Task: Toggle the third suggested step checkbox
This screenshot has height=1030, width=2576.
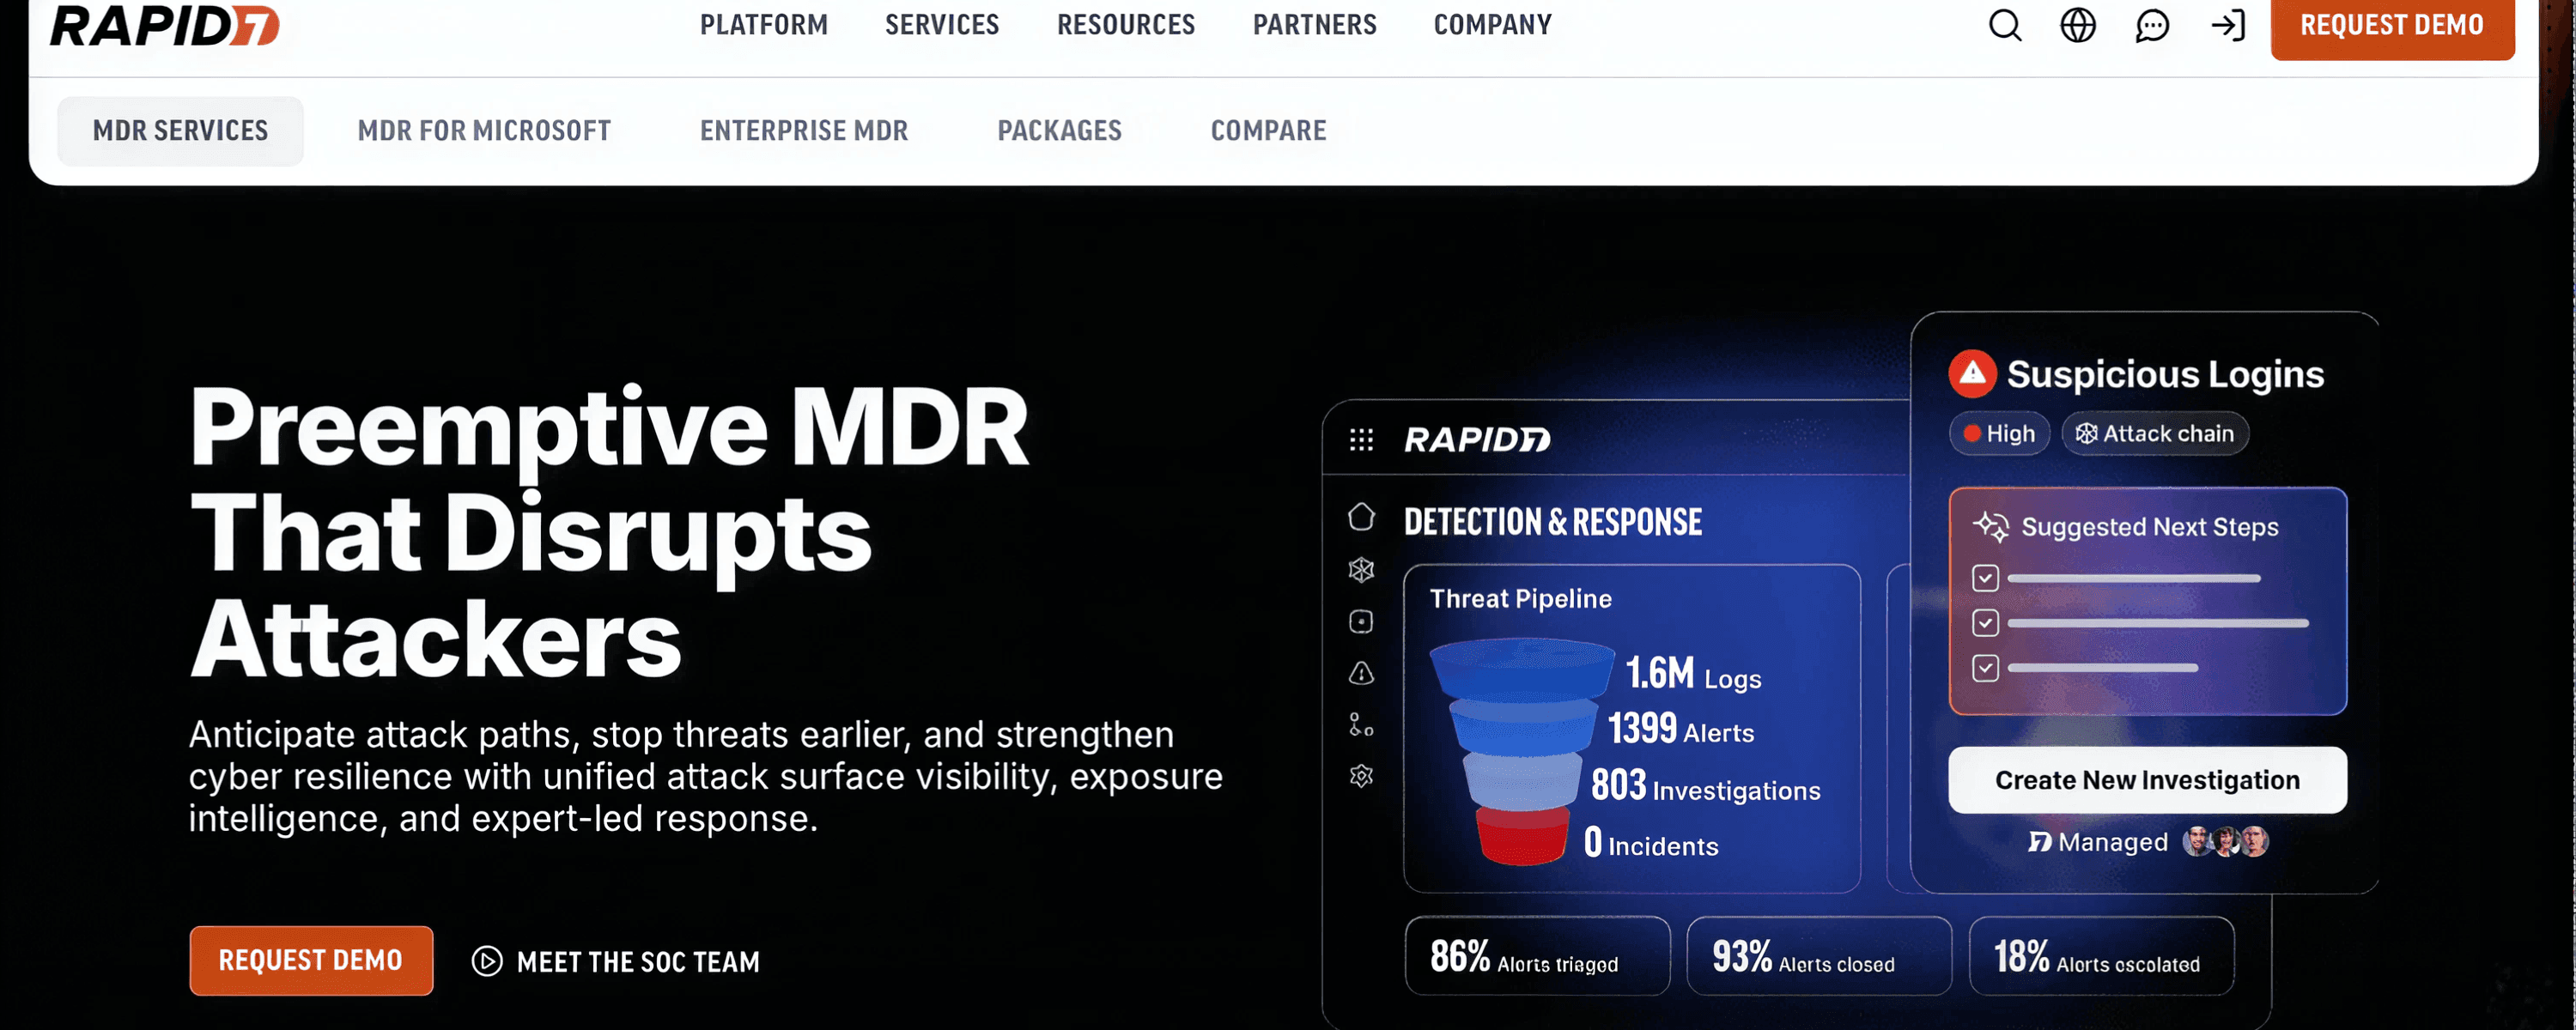Action: pyautogui.click(x=1985, y=668)
